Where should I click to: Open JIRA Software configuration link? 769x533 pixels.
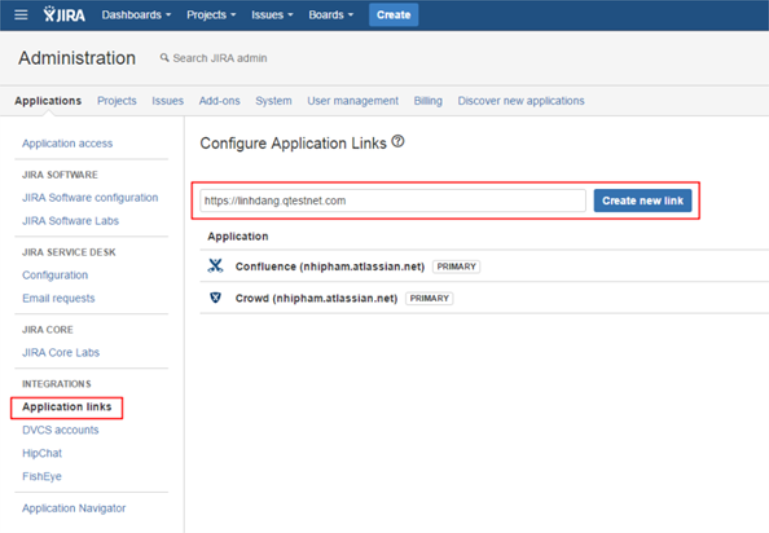pyautogui.click(x=90, y=198)
